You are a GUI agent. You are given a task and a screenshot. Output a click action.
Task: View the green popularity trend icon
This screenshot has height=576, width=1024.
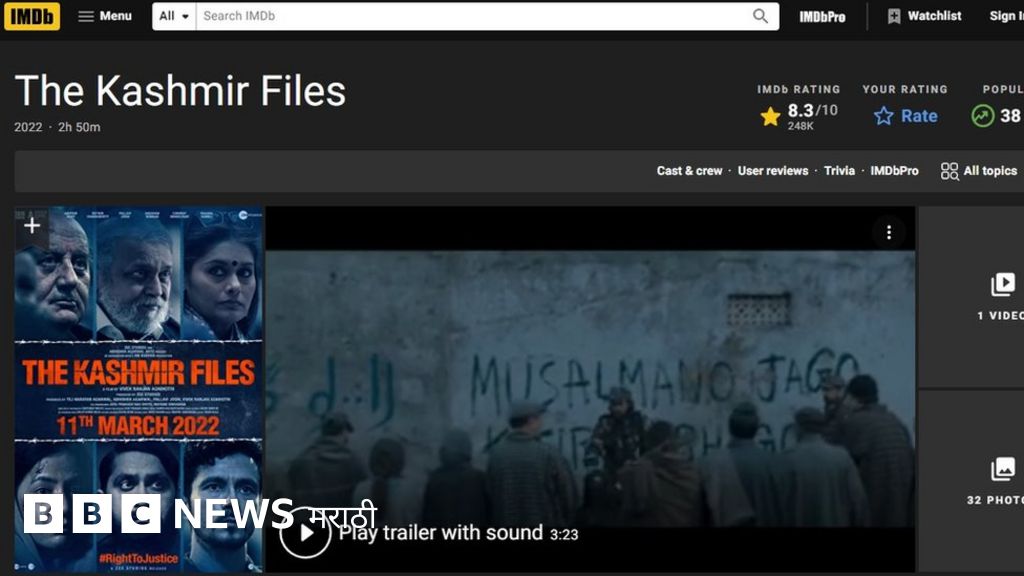pyautogui.click(x=983, y=116)
